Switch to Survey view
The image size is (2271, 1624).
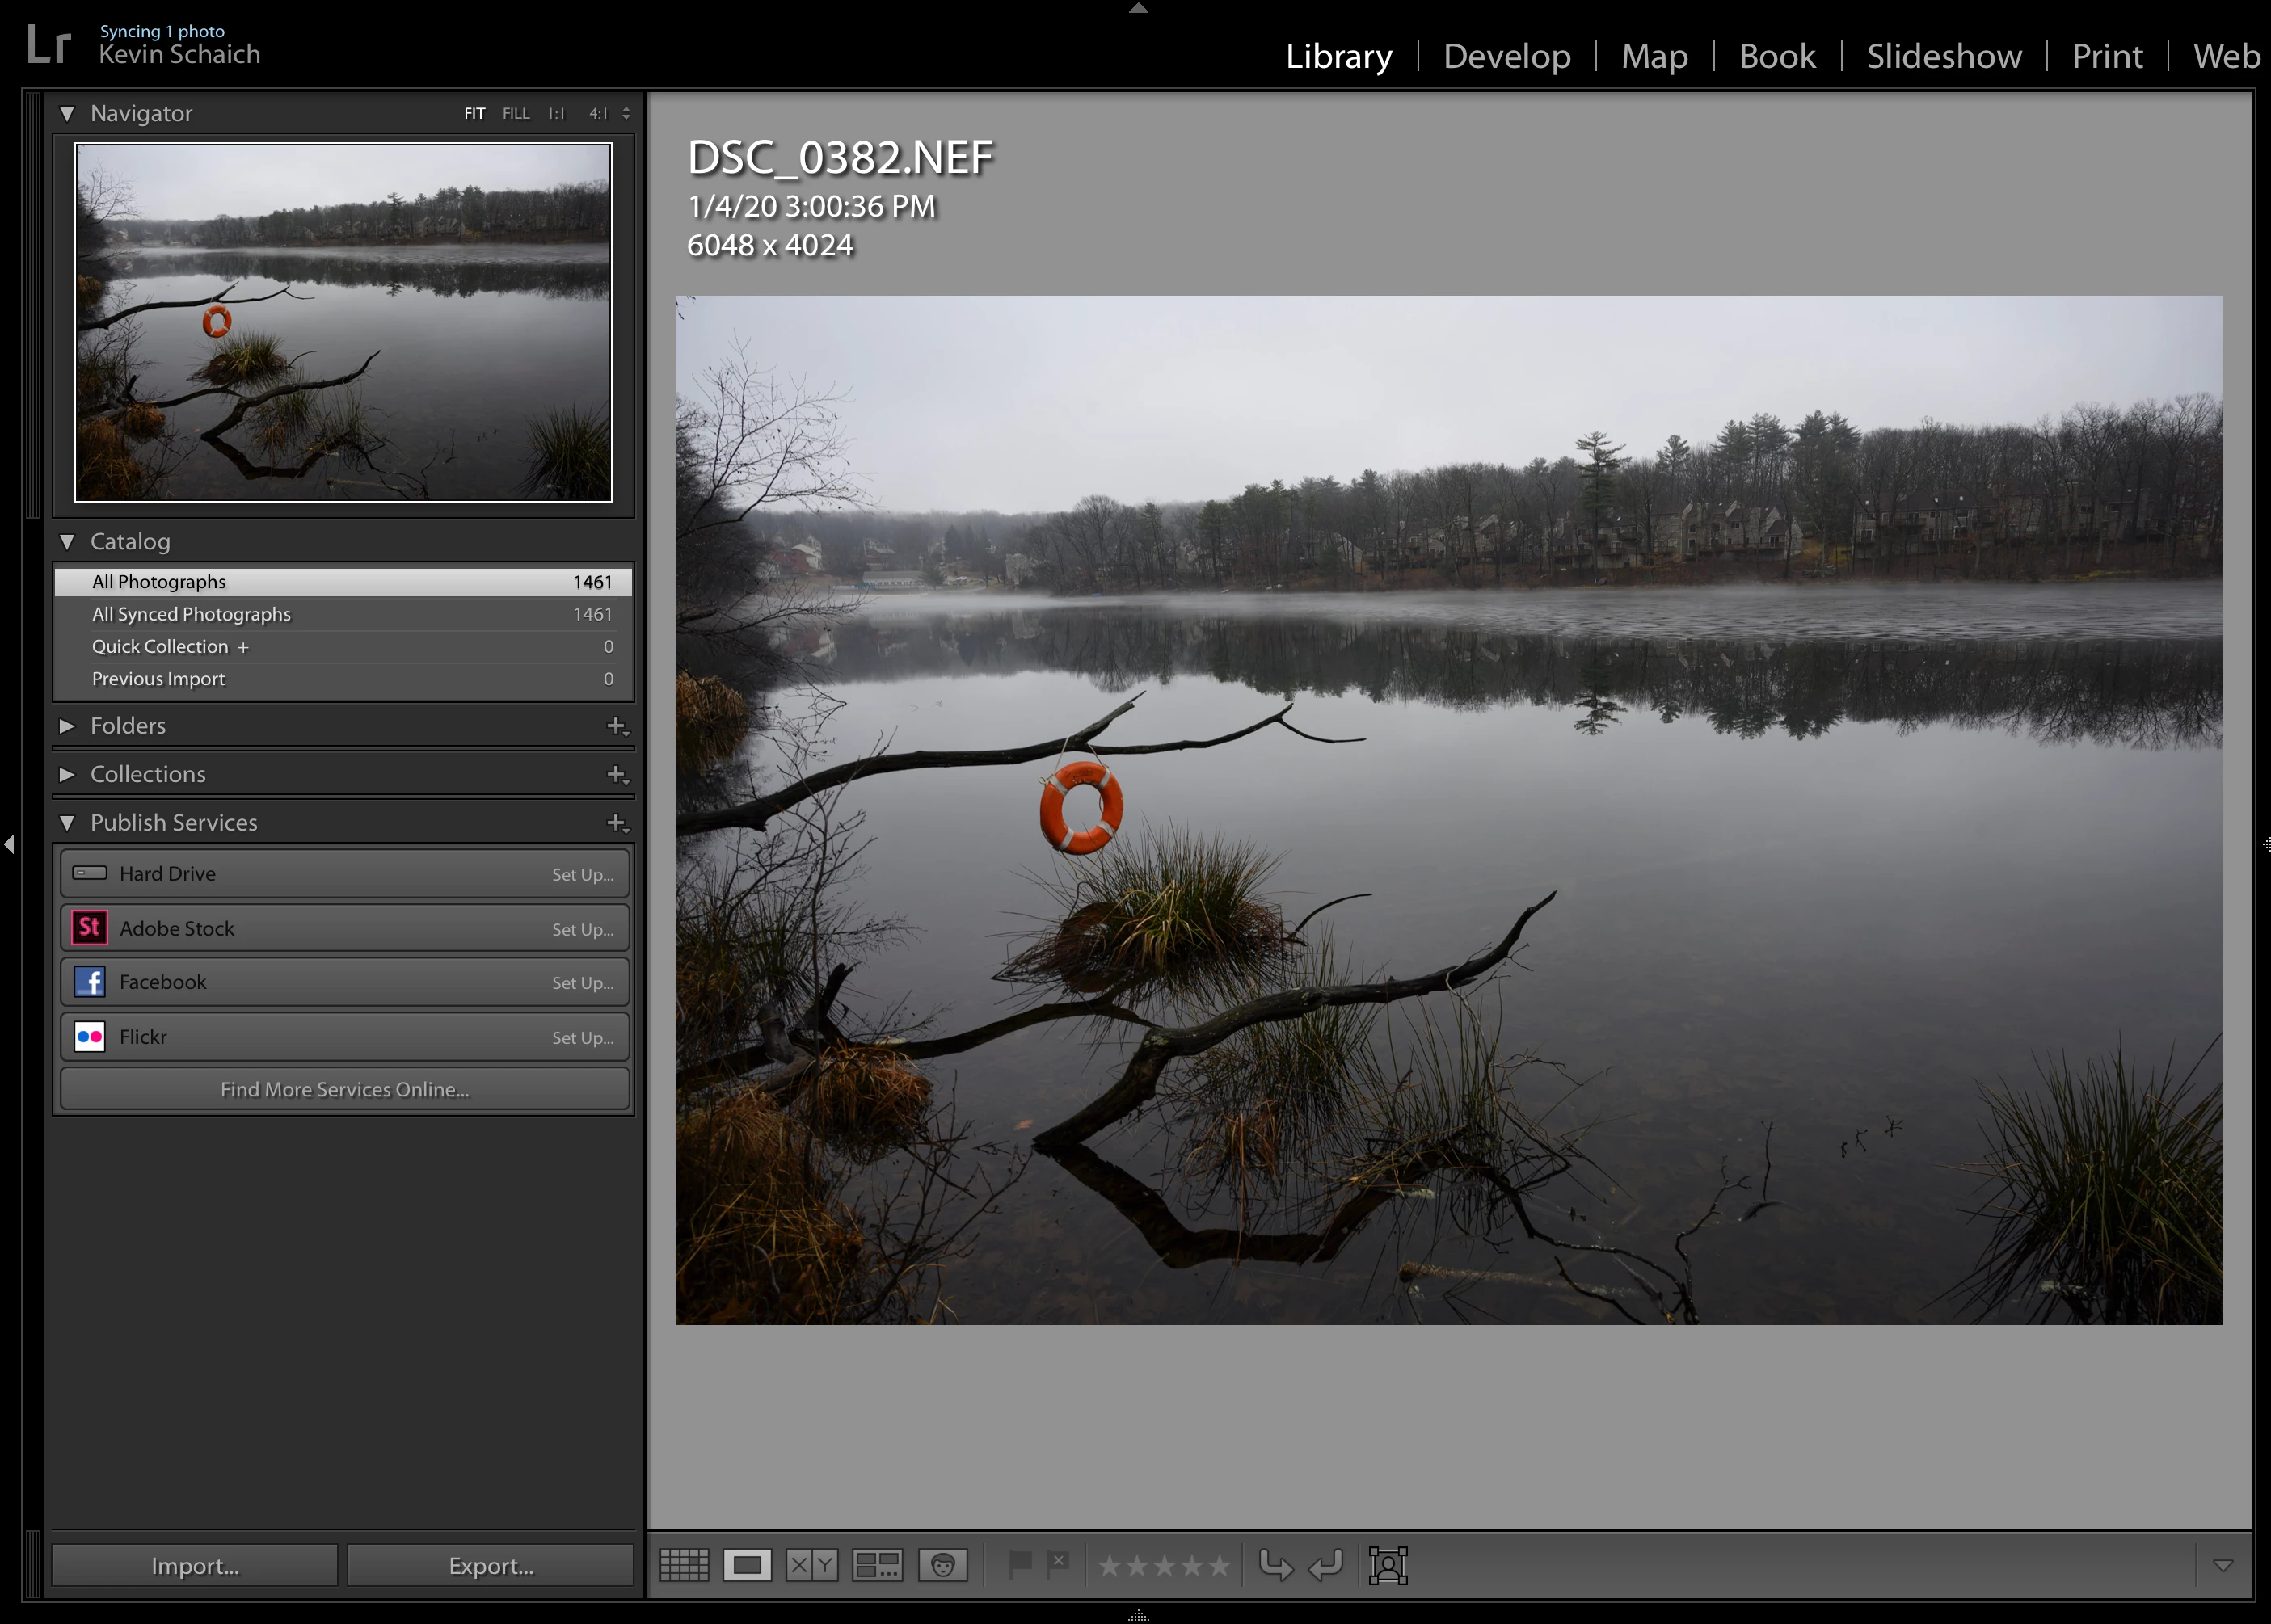click(x=877, y=1565)
